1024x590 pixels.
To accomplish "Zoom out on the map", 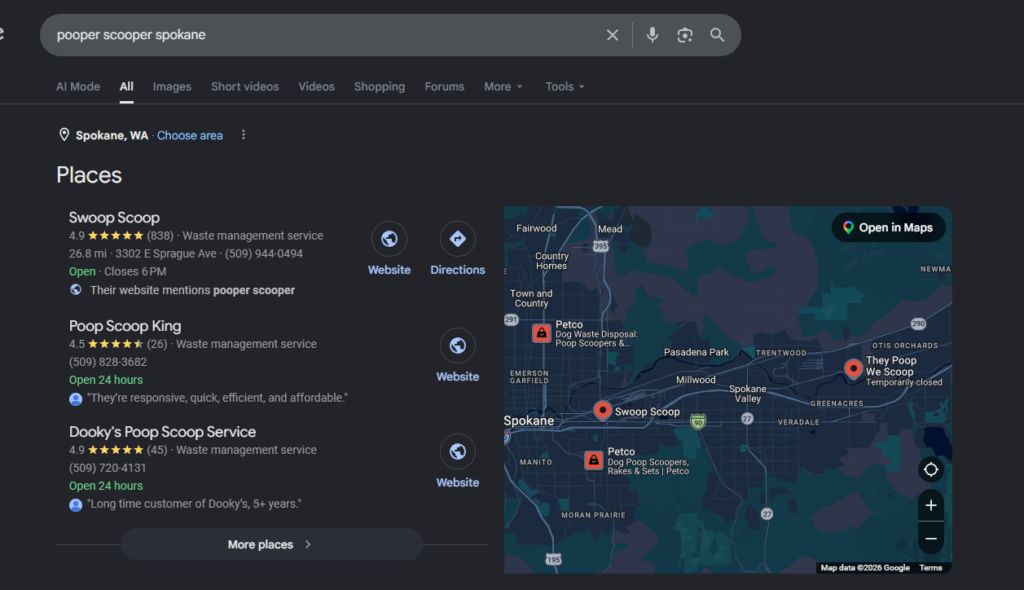I will pyautogui.click(x=931, y=538).
